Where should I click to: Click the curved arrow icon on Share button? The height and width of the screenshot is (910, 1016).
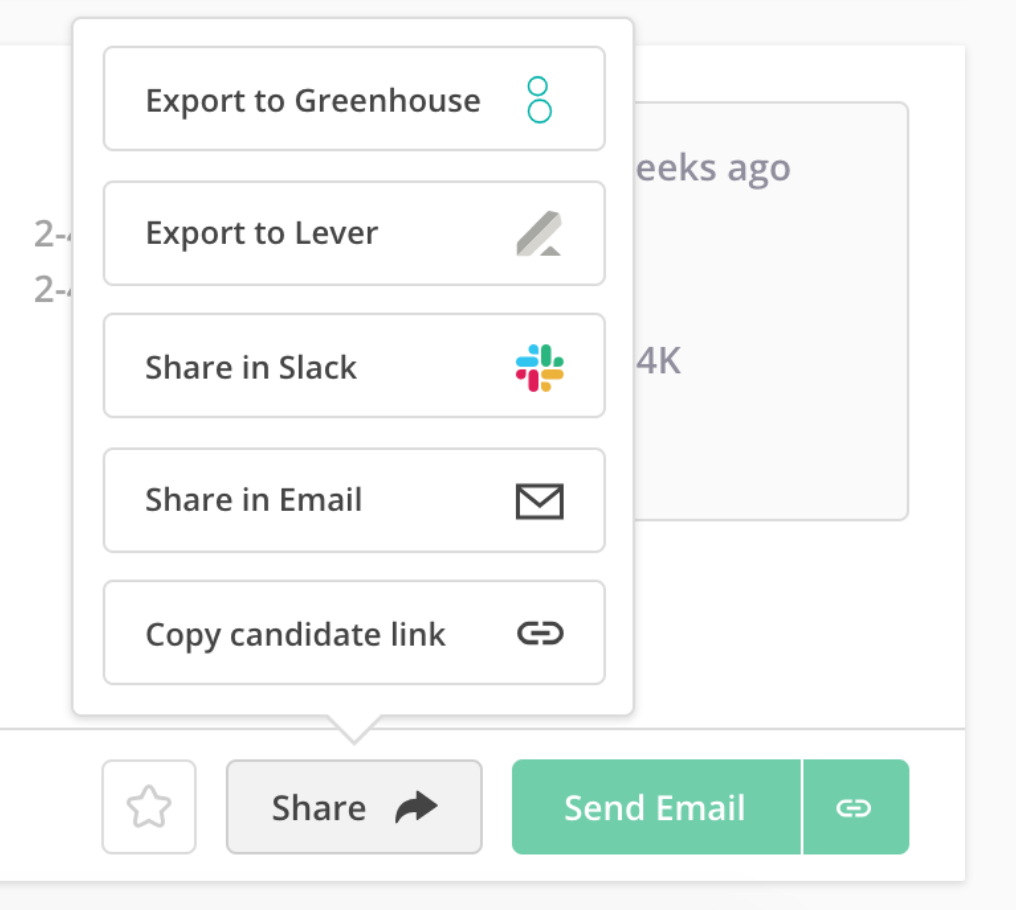pyautogui.click(x=417, y=807)
